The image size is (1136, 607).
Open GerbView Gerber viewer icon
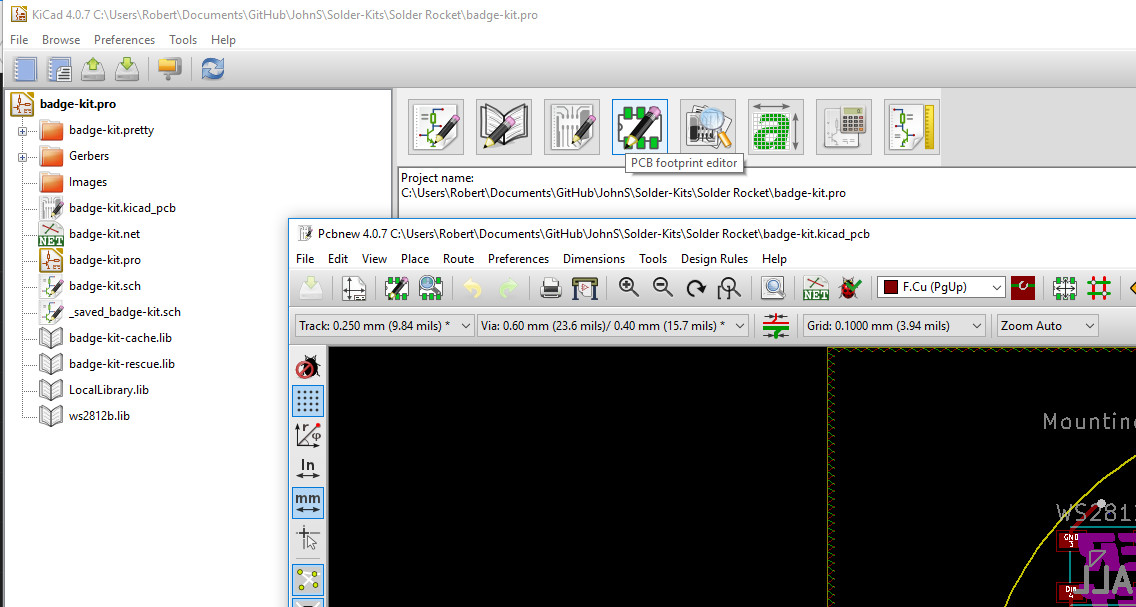click(x=708, y=127)
